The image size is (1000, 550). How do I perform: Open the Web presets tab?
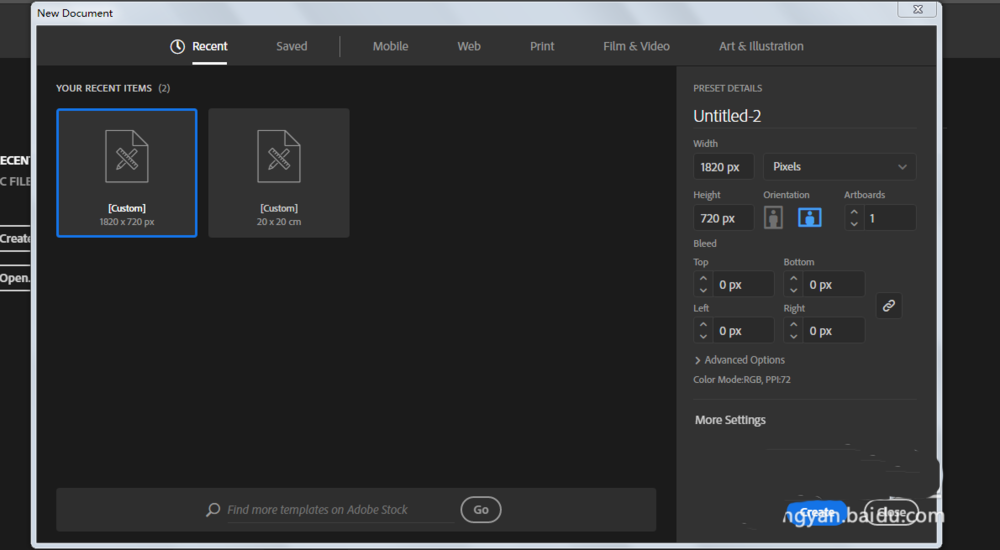(469, 46)
